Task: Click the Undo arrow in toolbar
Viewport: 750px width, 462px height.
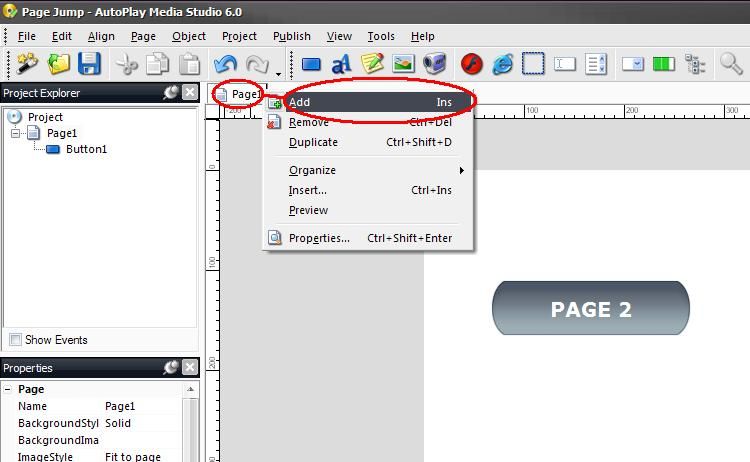Action: (x=226, y=64)
